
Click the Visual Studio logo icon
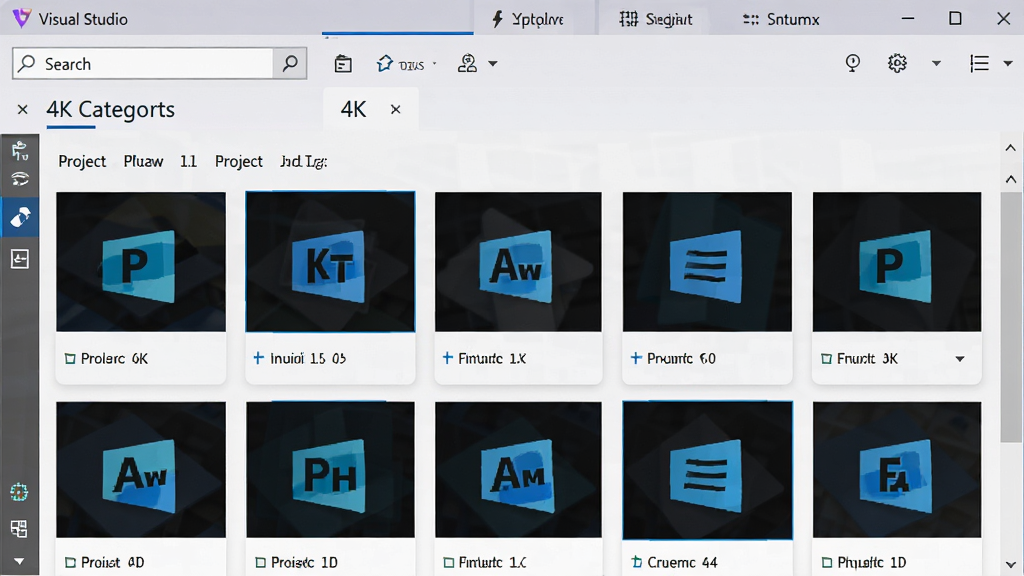pyautogui.click(x=22, y=18)
